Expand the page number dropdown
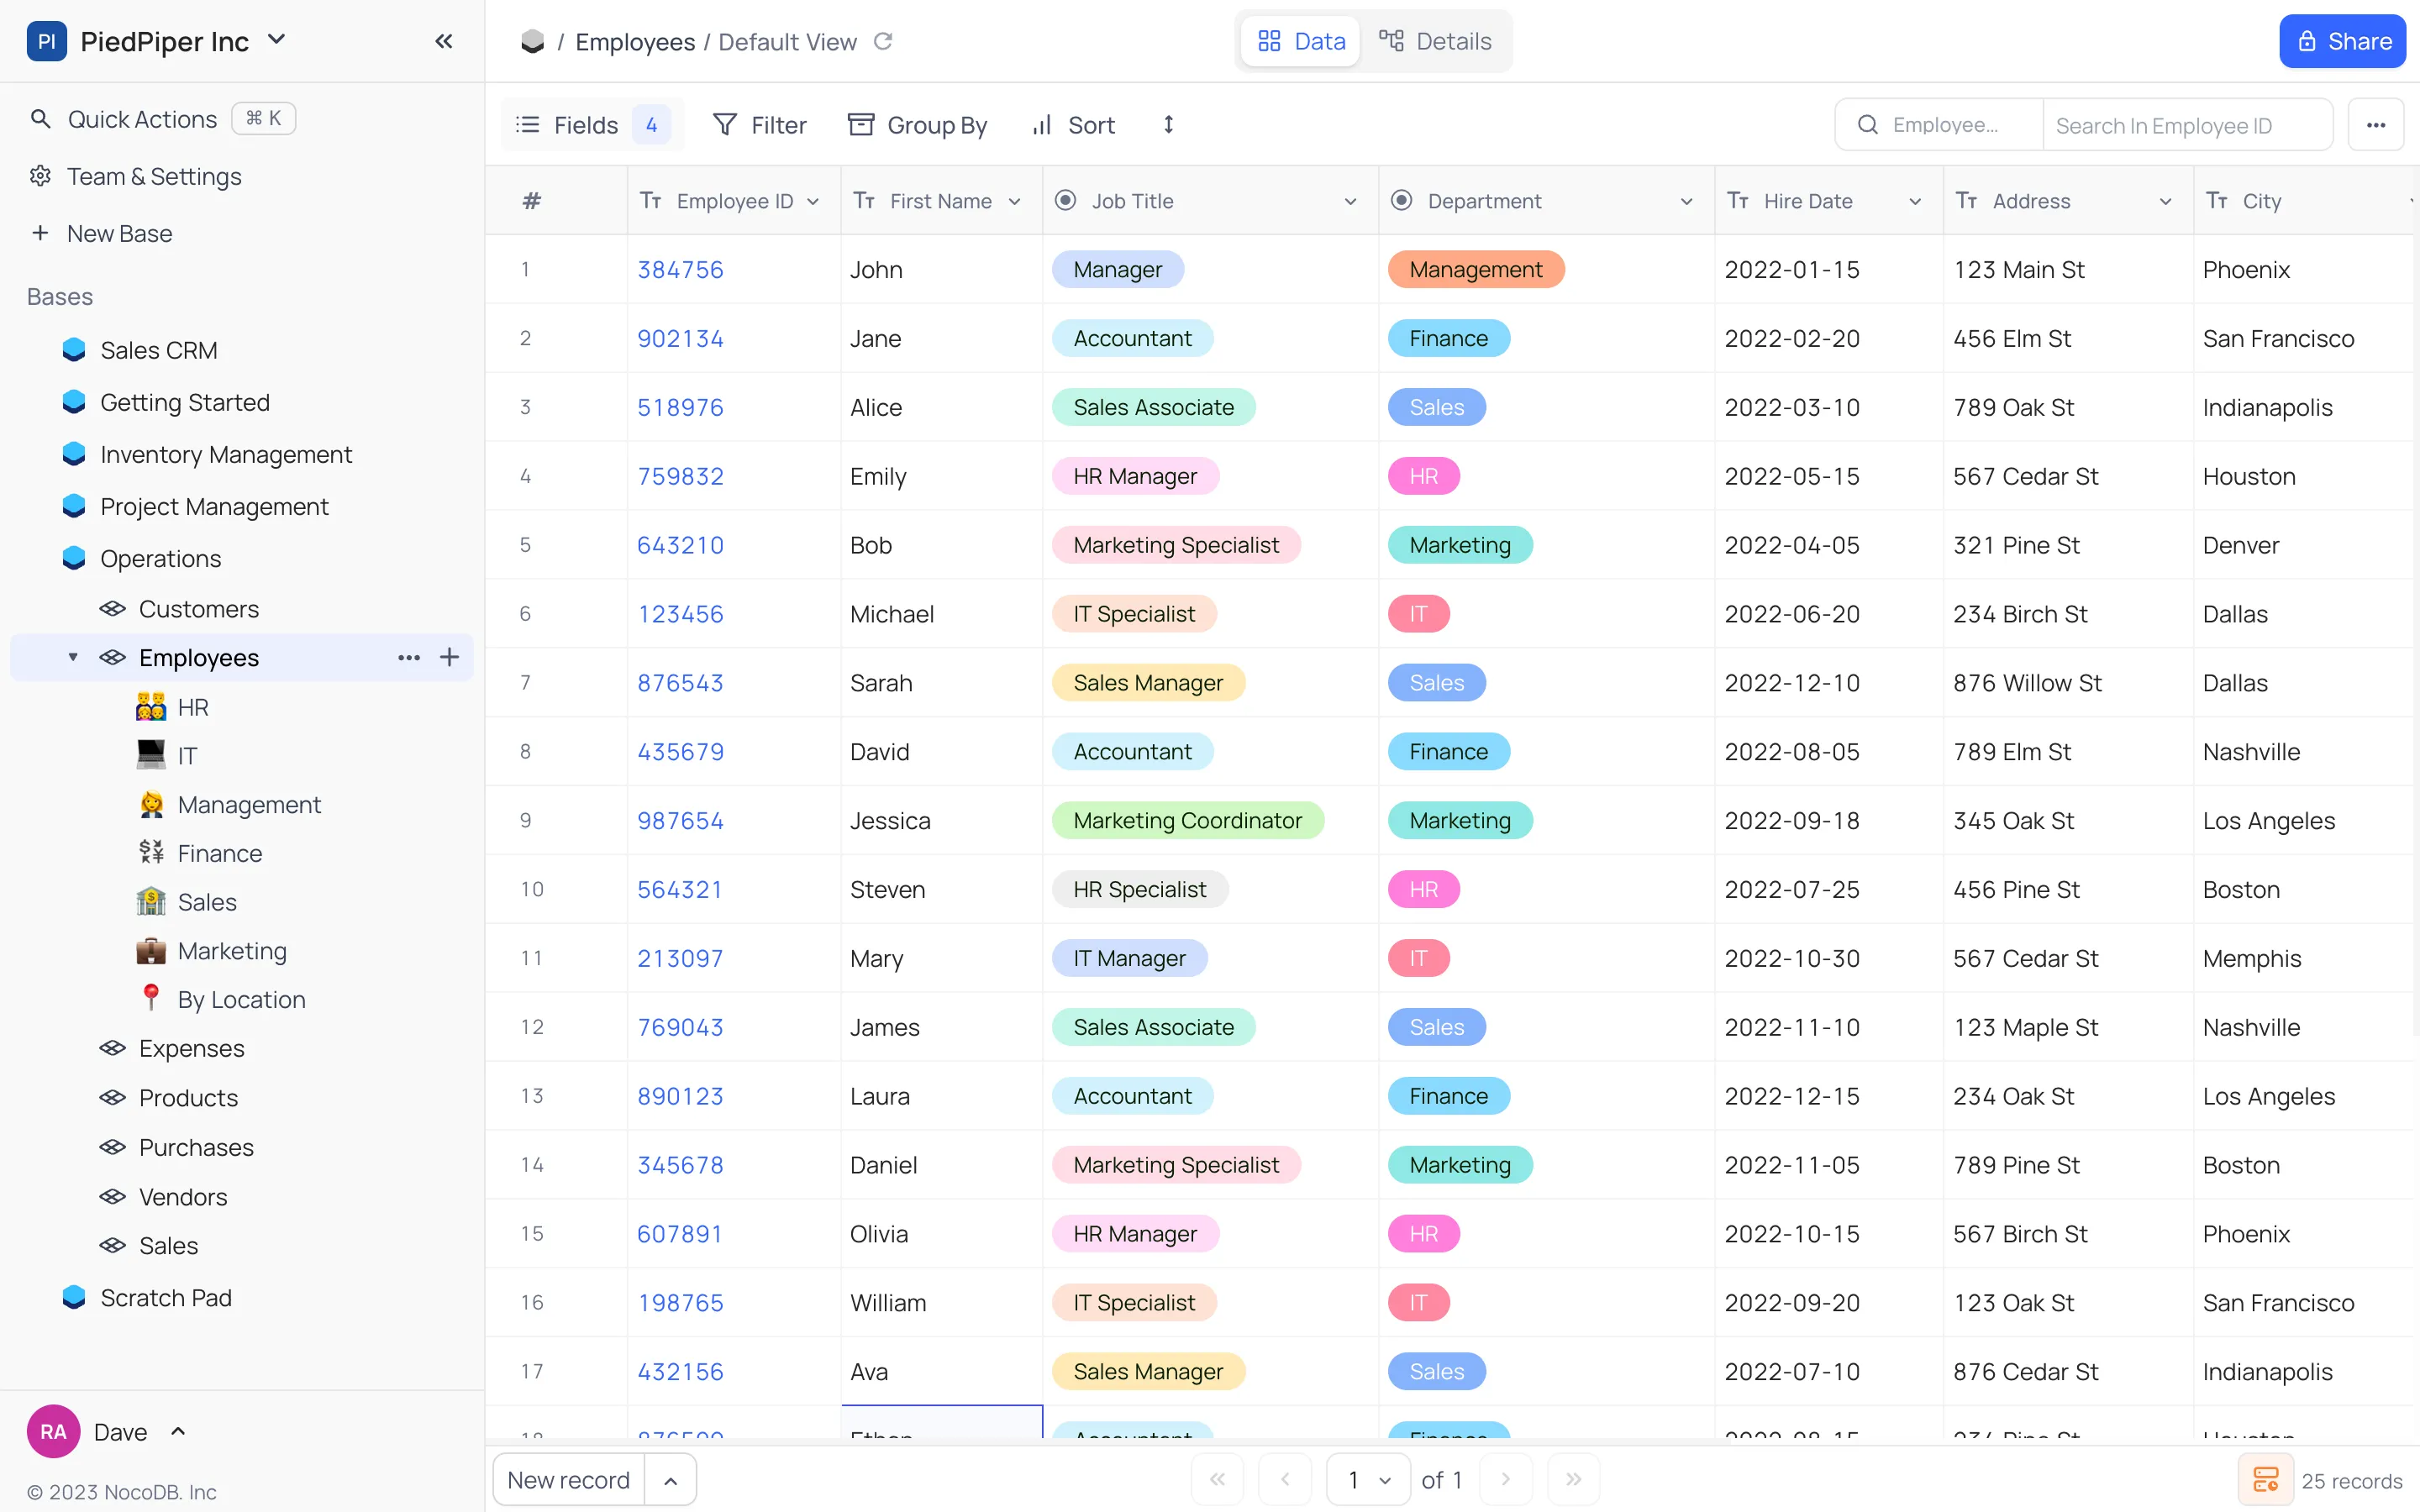Screen dimensions: 2420x1512 (1369, 1479)
